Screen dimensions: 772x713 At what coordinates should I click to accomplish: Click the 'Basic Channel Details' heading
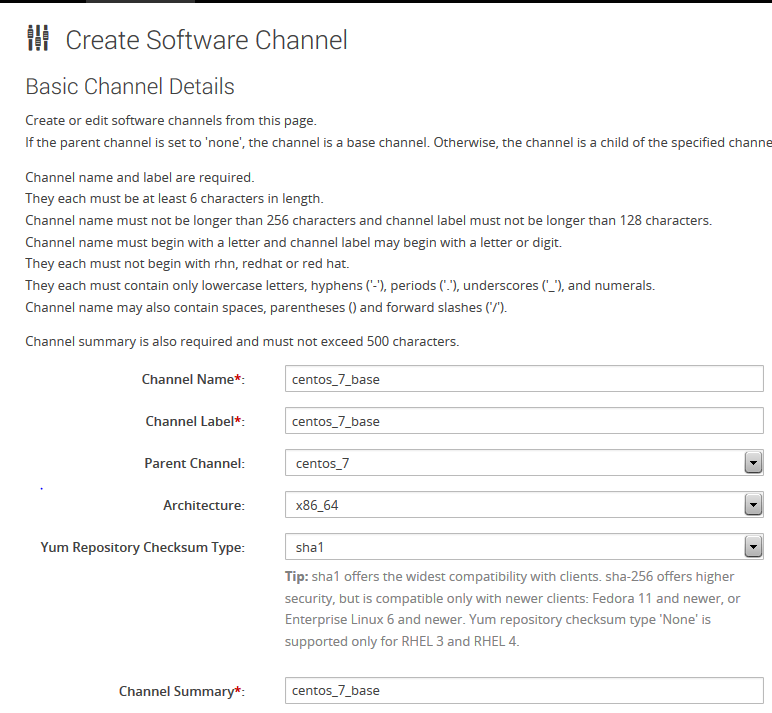(130, 87)
